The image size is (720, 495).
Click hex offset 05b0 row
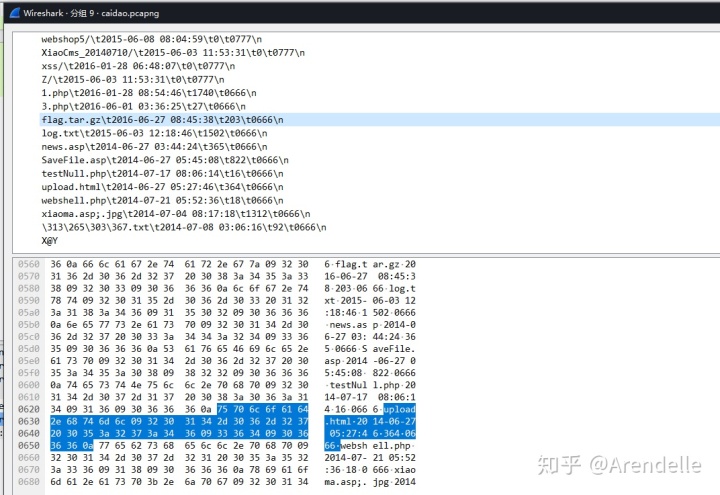[217, 325]
